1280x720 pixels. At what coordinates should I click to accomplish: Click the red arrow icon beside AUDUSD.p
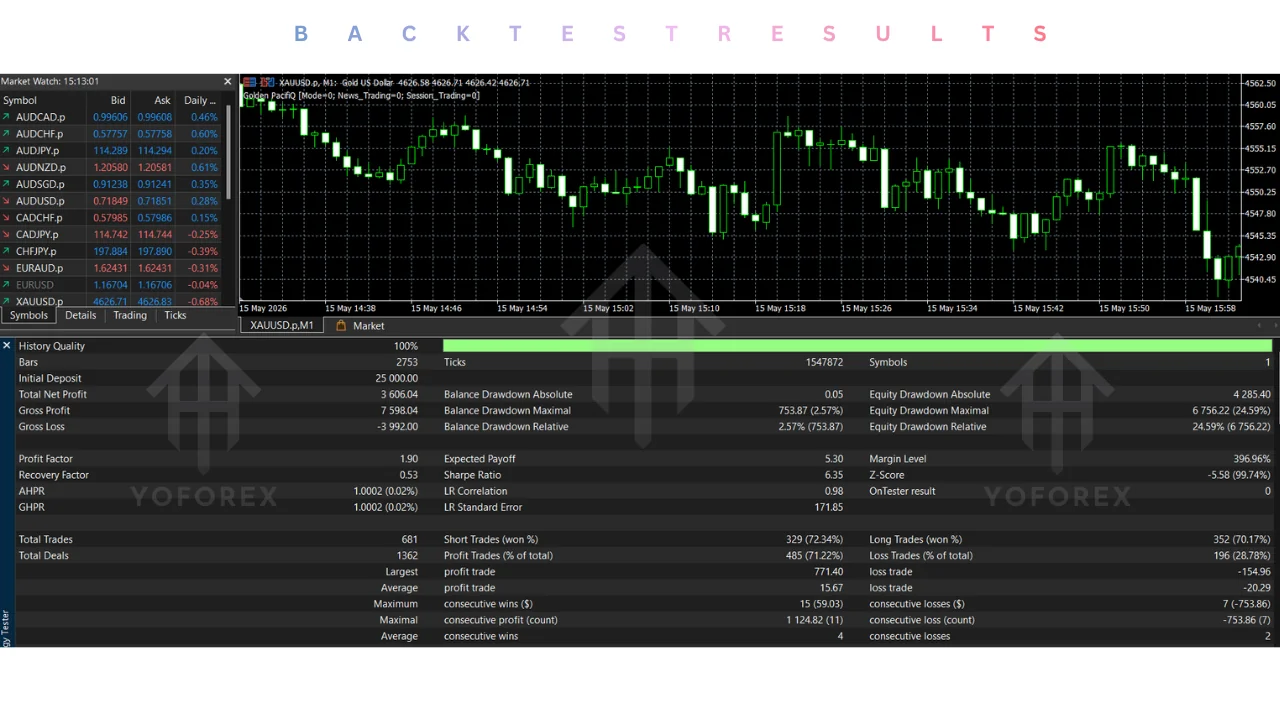pos(6,201)
